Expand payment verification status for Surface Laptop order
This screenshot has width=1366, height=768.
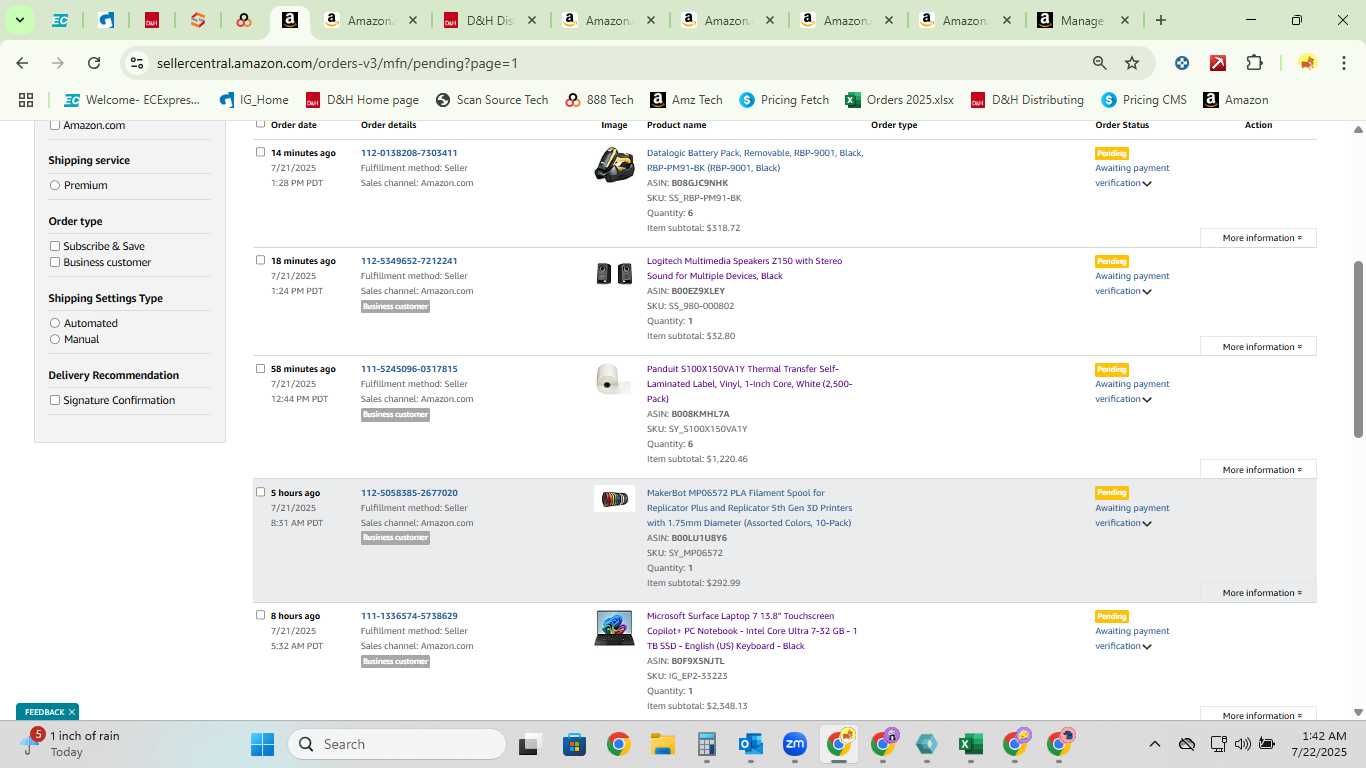pos(1147,646)
